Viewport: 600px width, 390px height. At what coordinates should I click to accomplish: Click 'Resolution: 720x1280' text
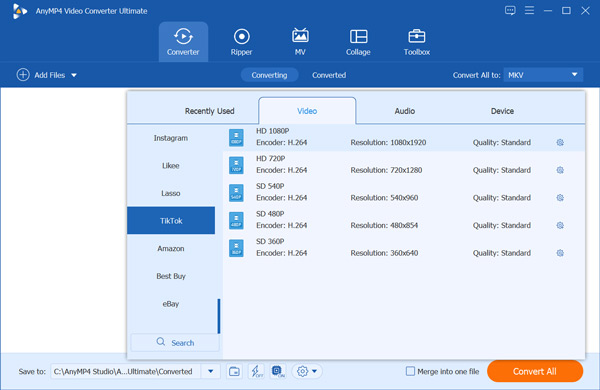click(386, 170)
